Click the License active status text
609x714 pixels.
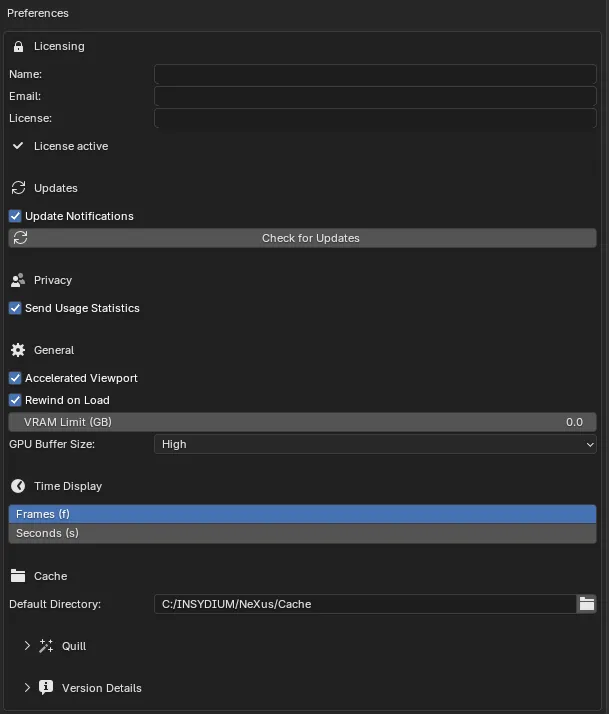[71, 146]
